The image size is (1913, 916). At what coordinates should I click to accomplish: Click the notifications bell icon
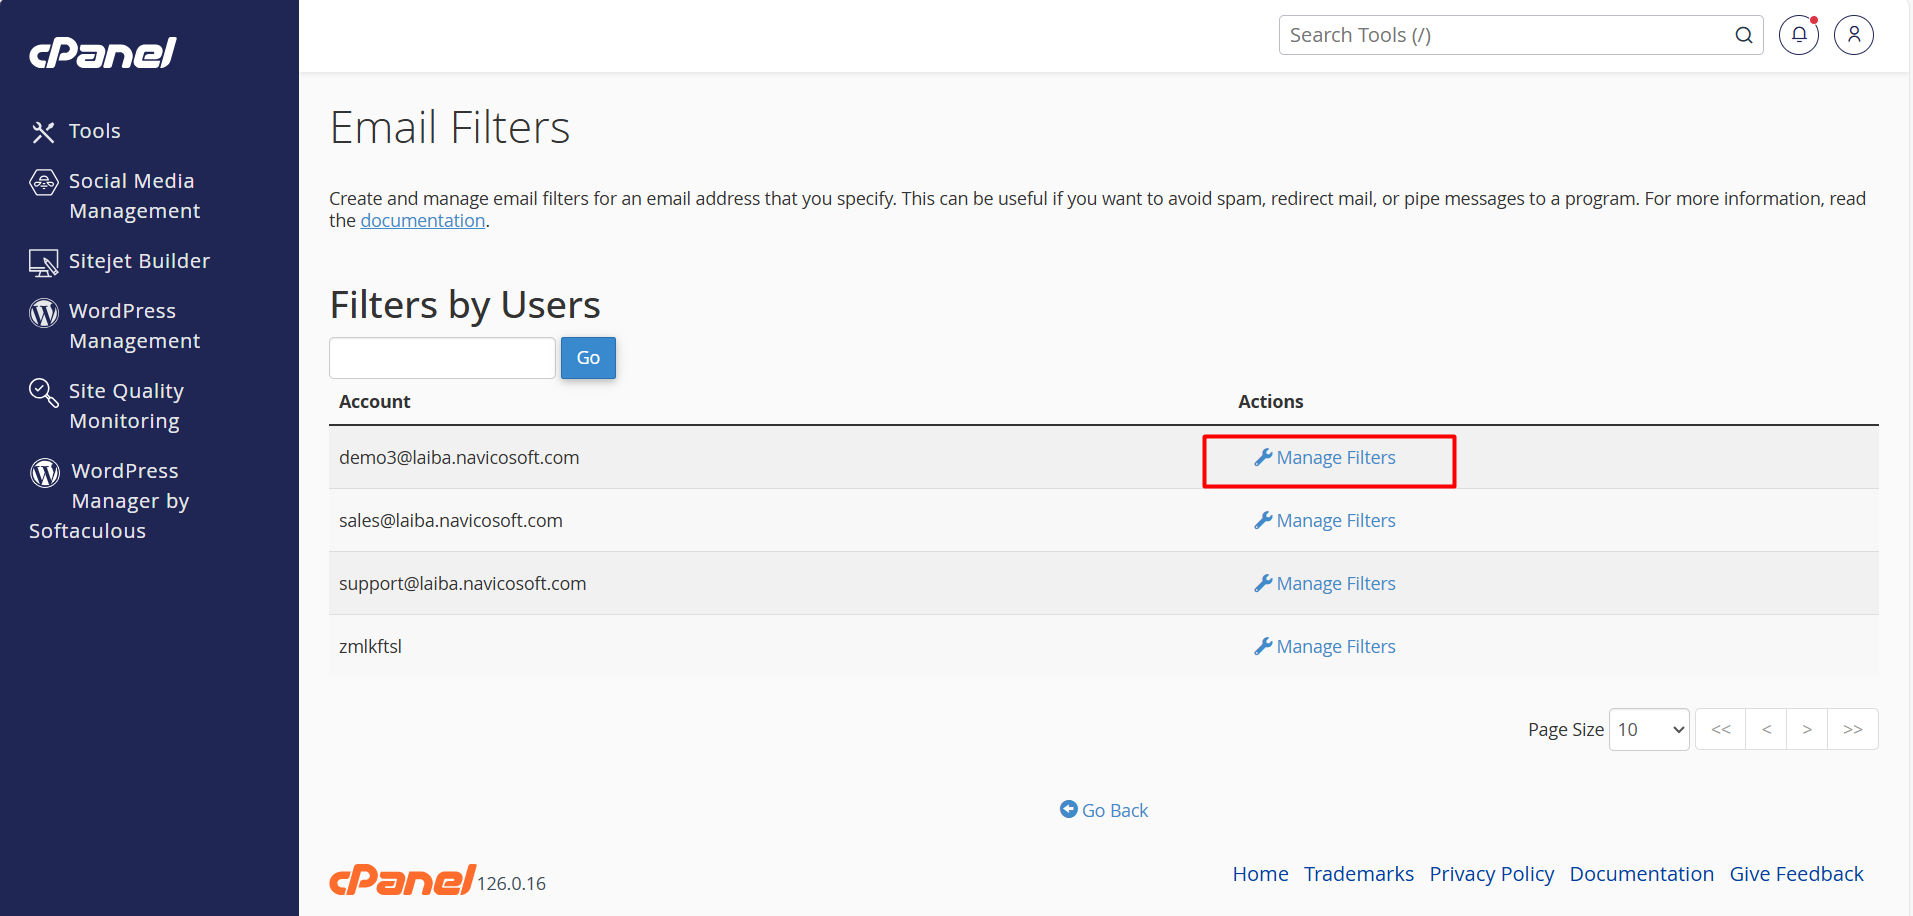click(x=1798, y=35)
